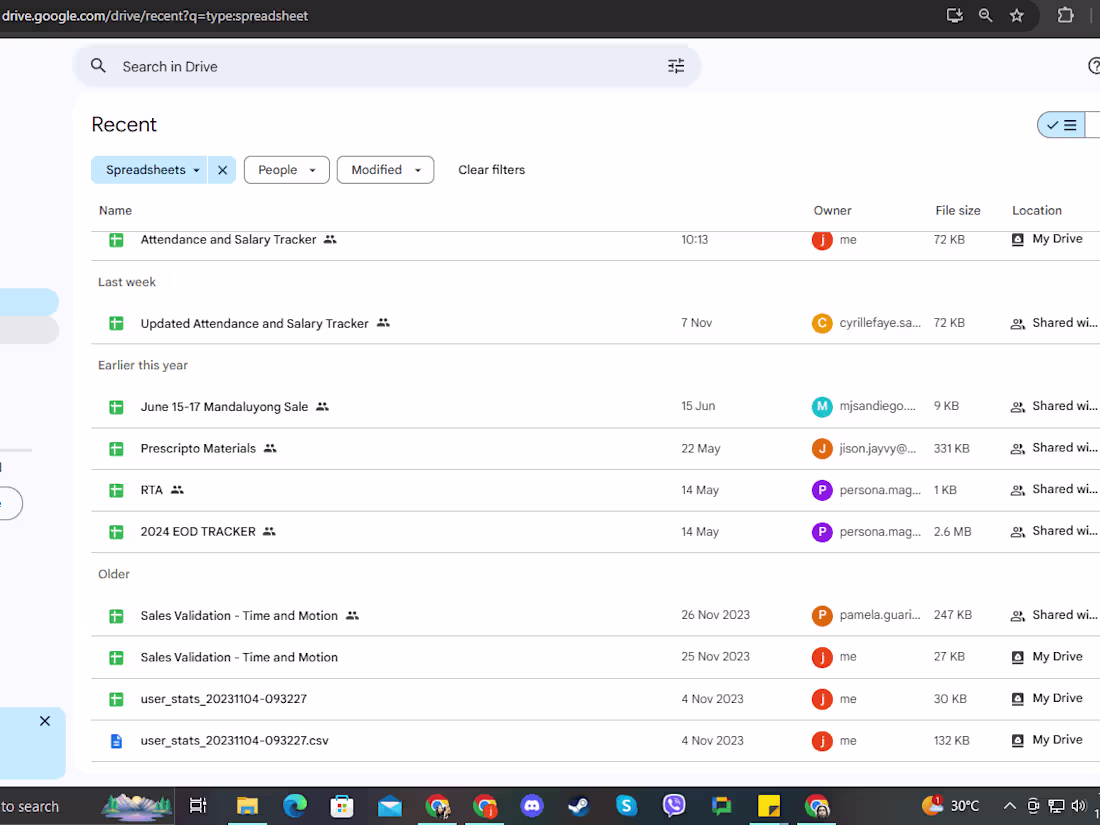Launch Steam from the taskbar
Image resolution: width=1100 pixels, height=825 pixels.
578,806
